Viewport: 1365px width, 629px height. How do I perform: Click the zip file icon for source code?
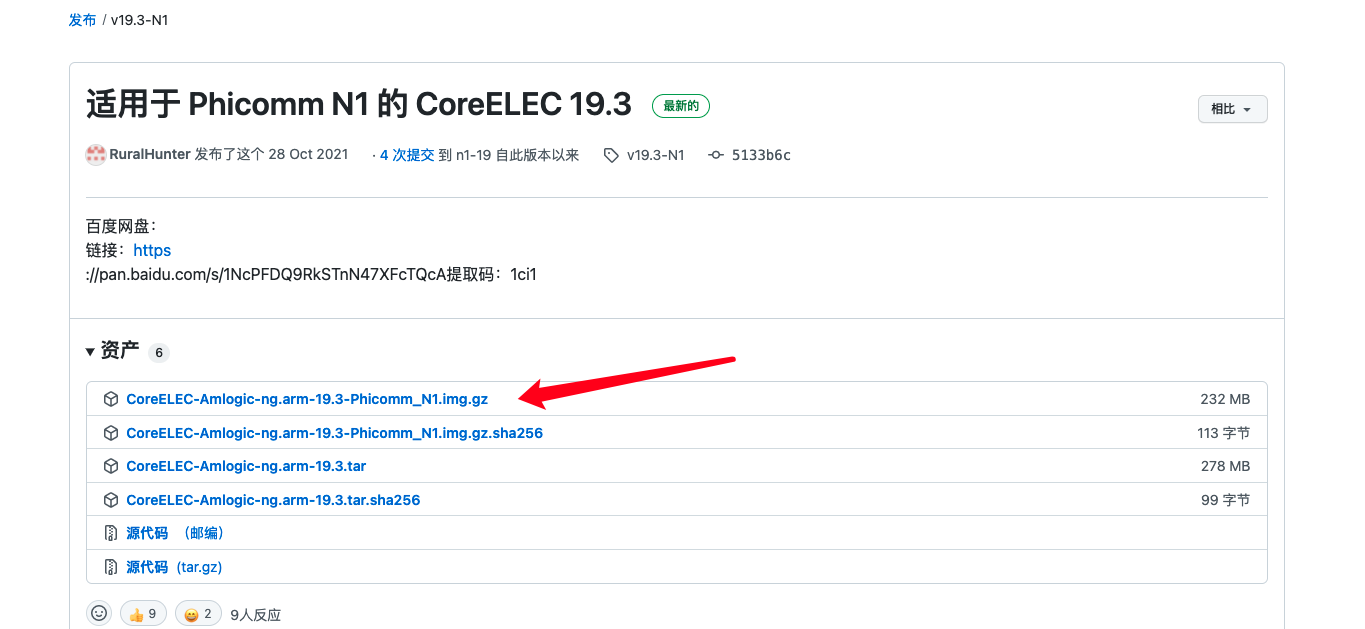pyautogui.click(x=111, y=533)
